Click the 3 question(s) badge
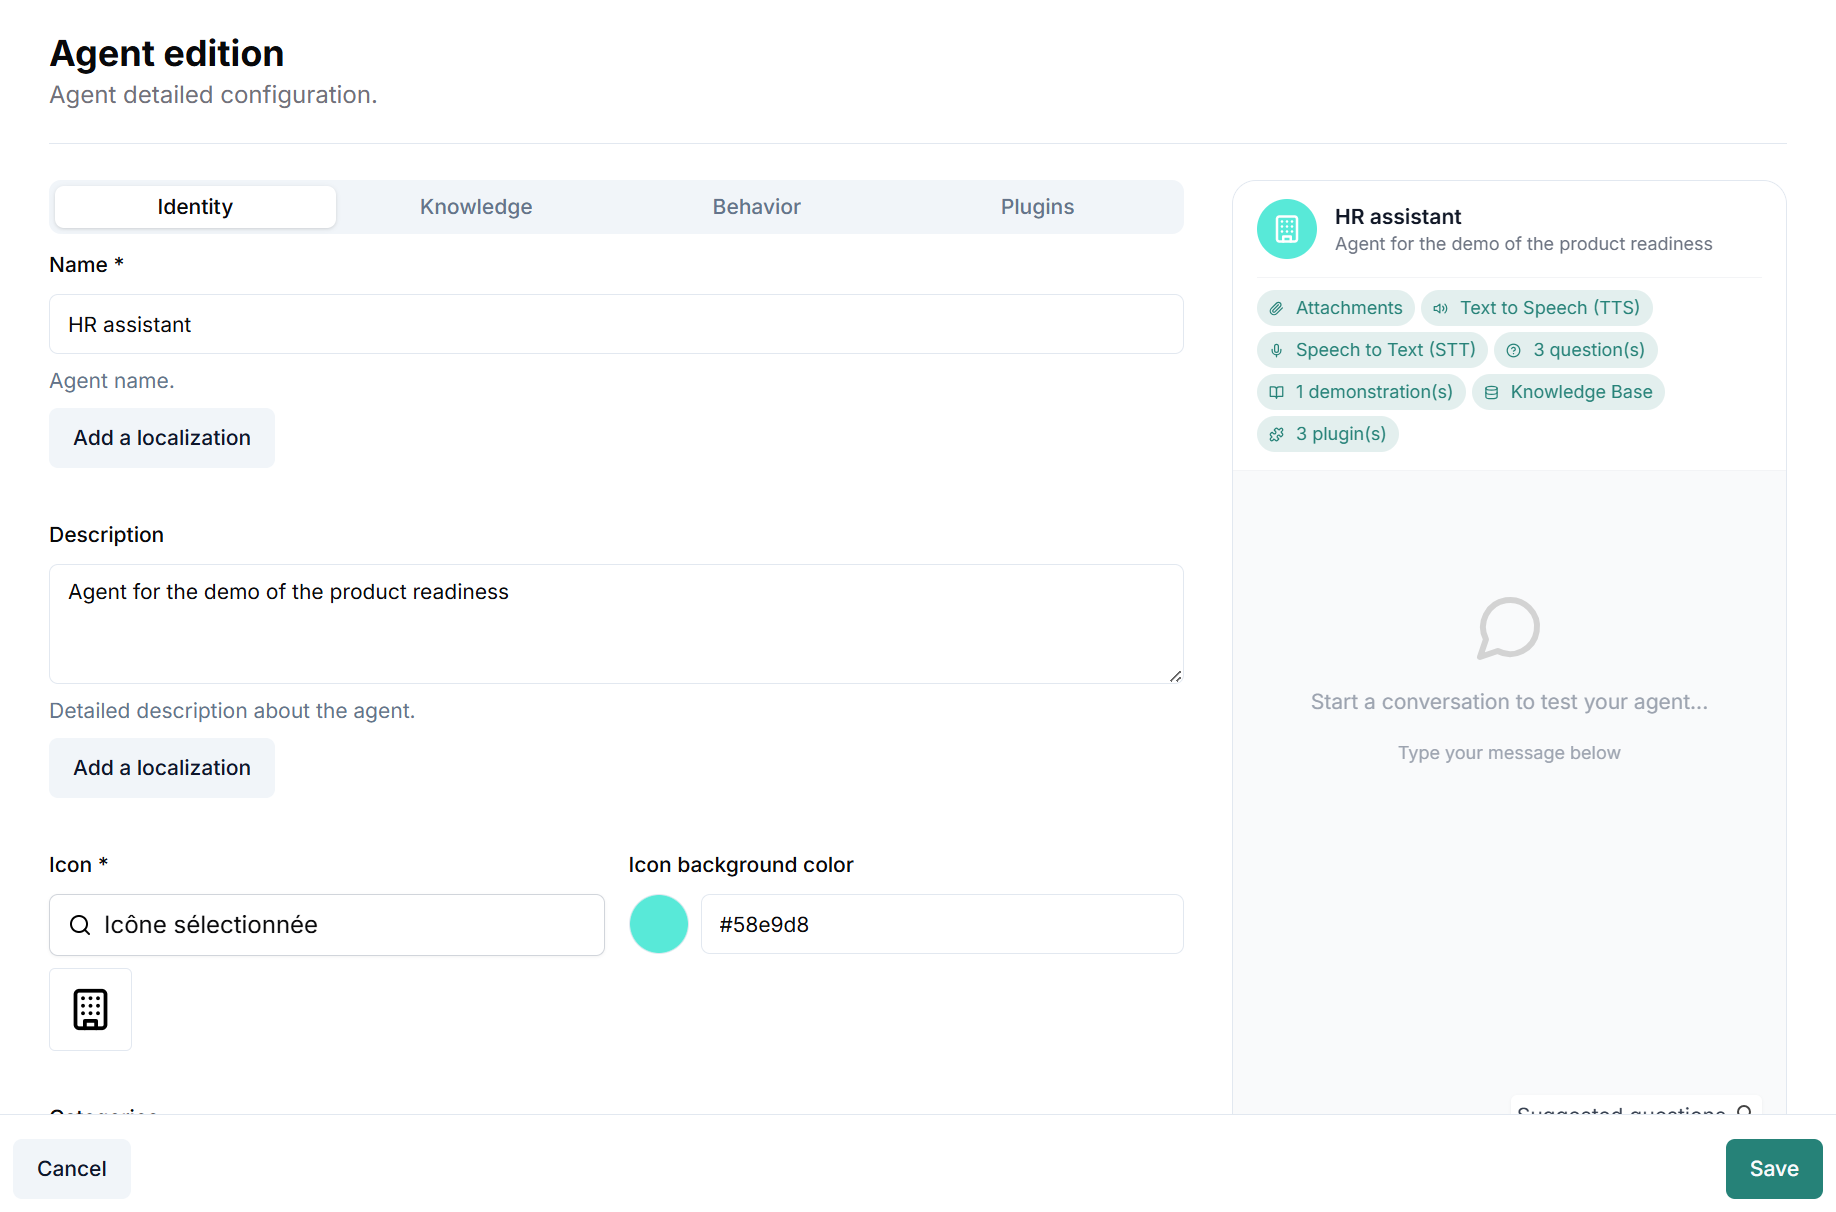Screen dimensions: 1836x1212 point(1575,350)
